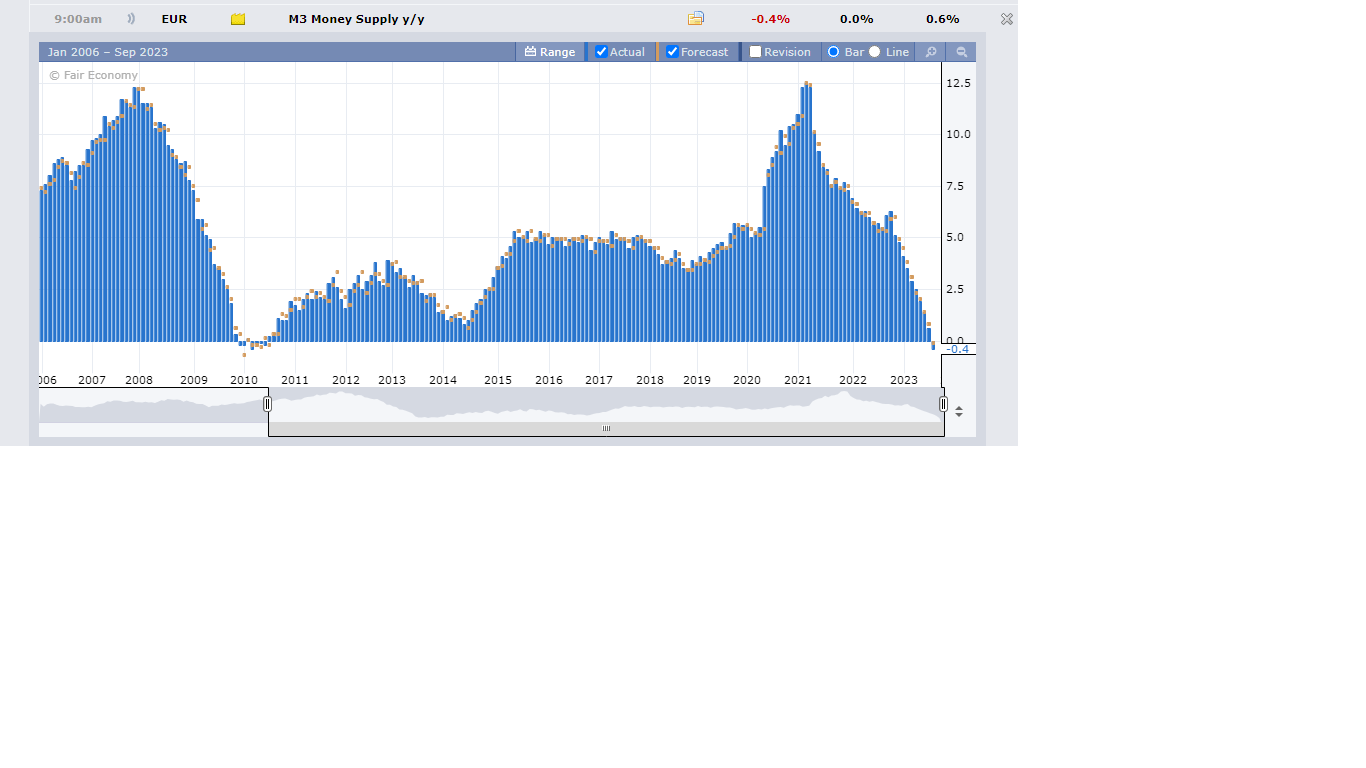
Task: Close the M3 Money Supply detail panel
Action: (1007, 19)
